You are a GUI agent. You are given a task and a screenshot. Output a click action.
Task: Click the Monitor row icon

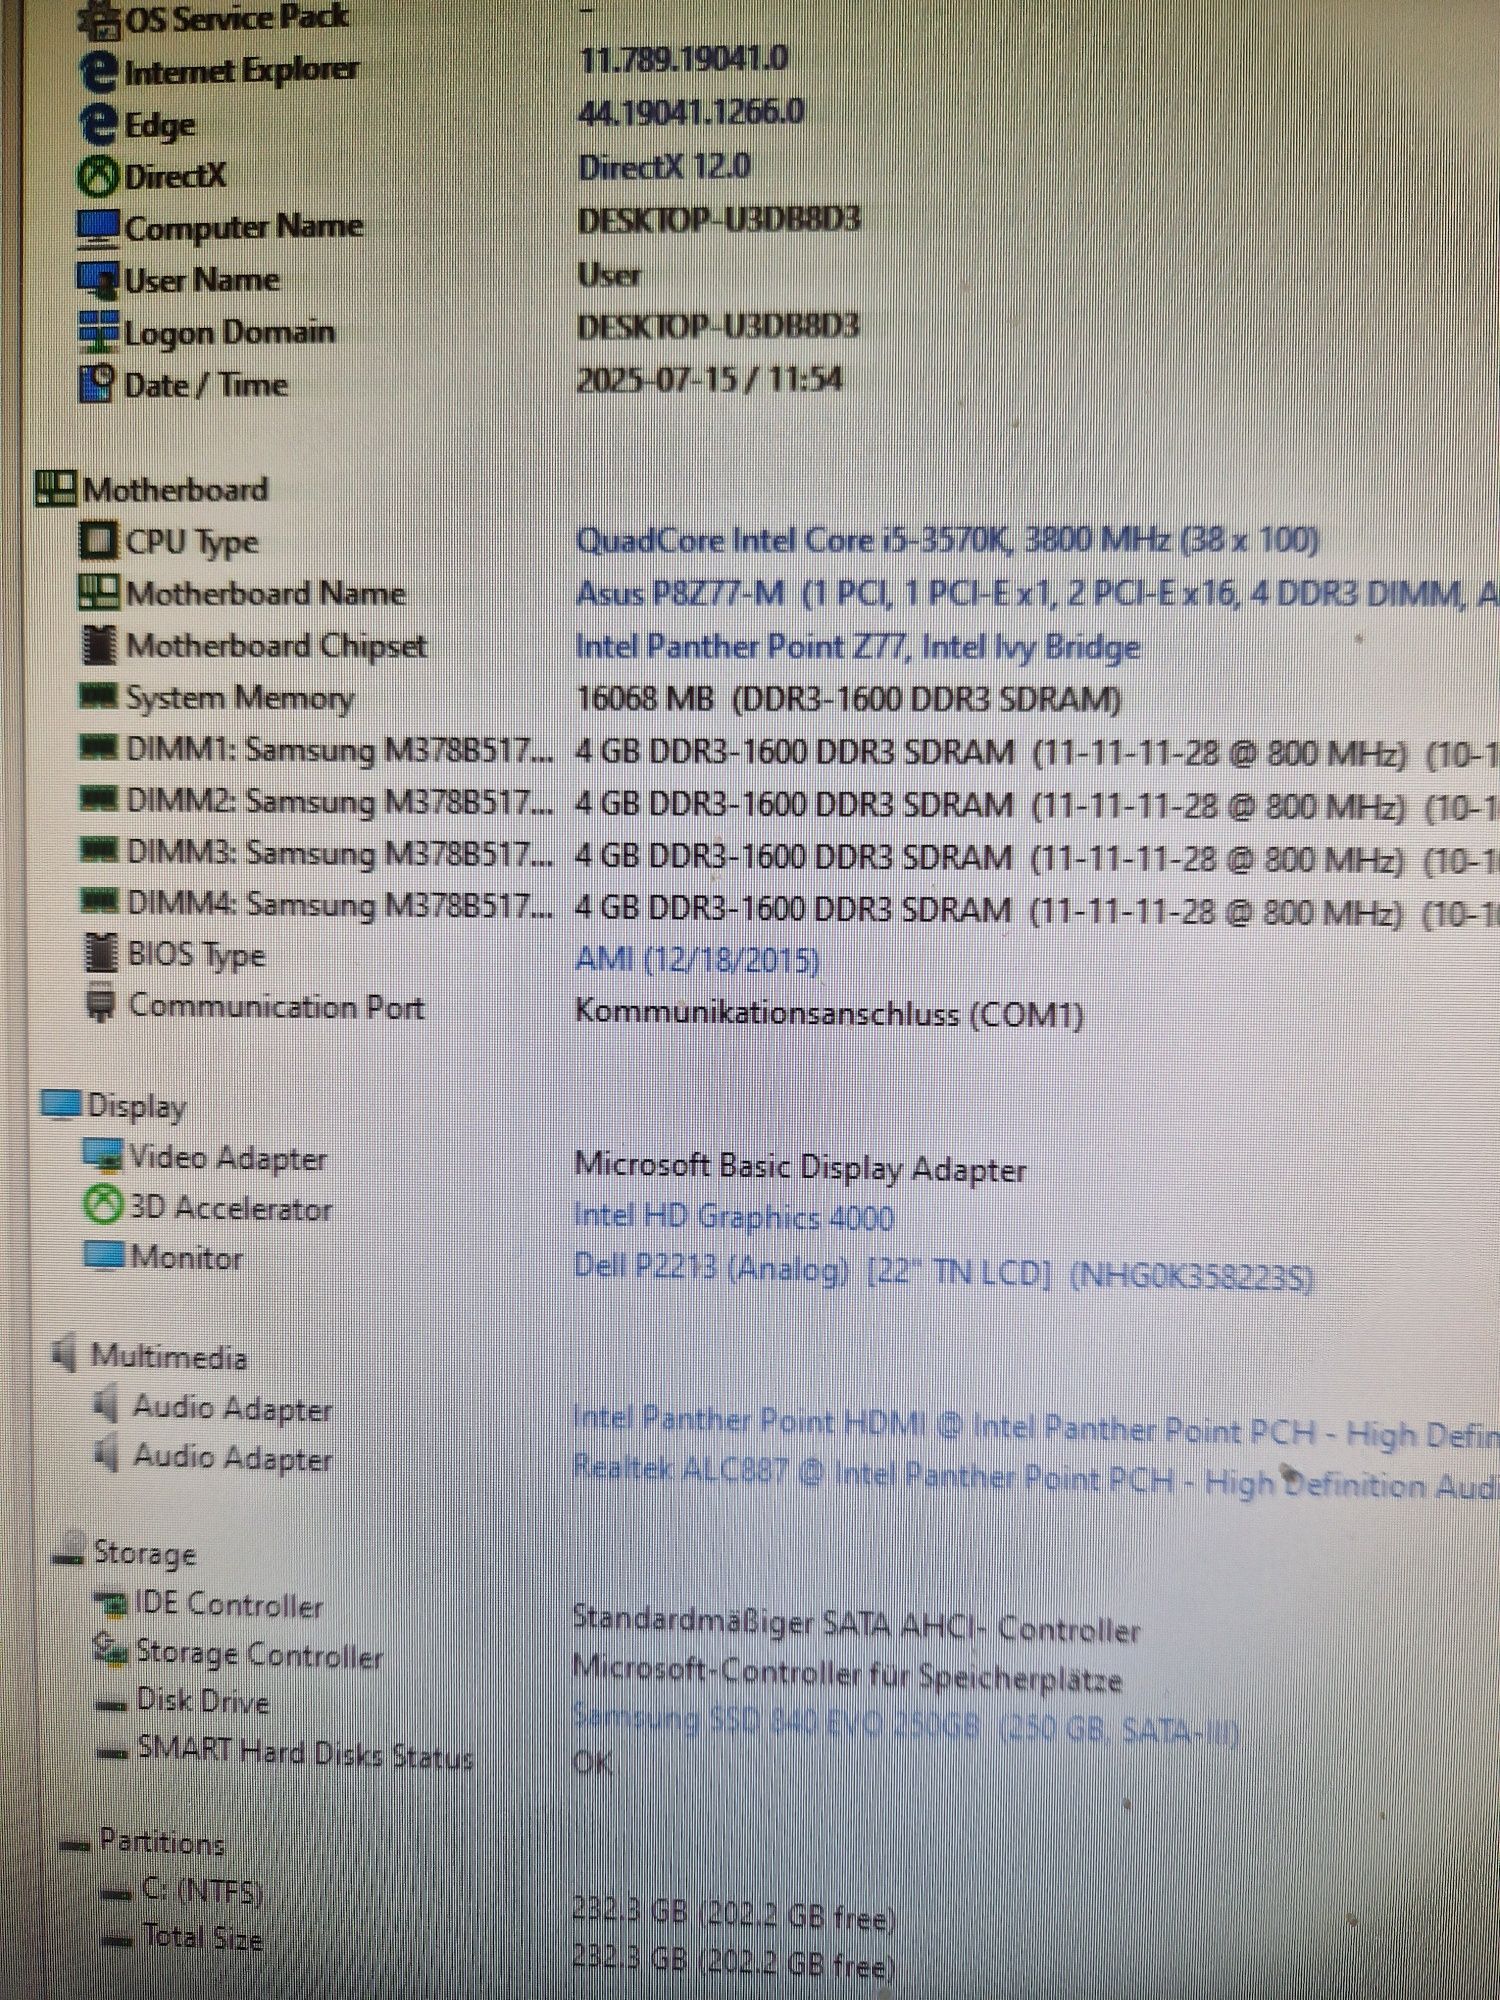click(x=105, y=1255)
